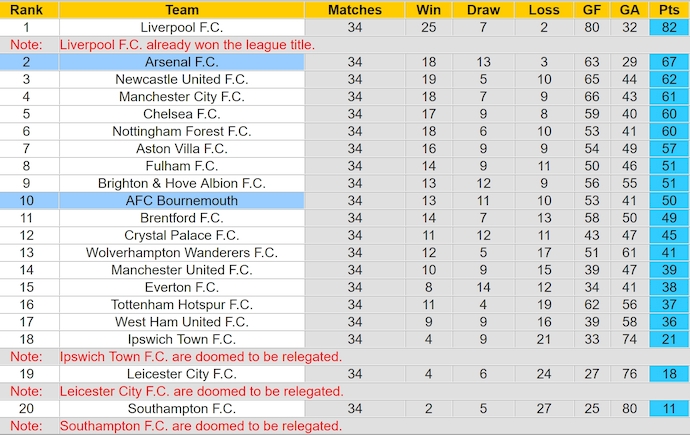
Task: Click Brighton & Hove Albion F.C.
Action: [x=182, y=183]
